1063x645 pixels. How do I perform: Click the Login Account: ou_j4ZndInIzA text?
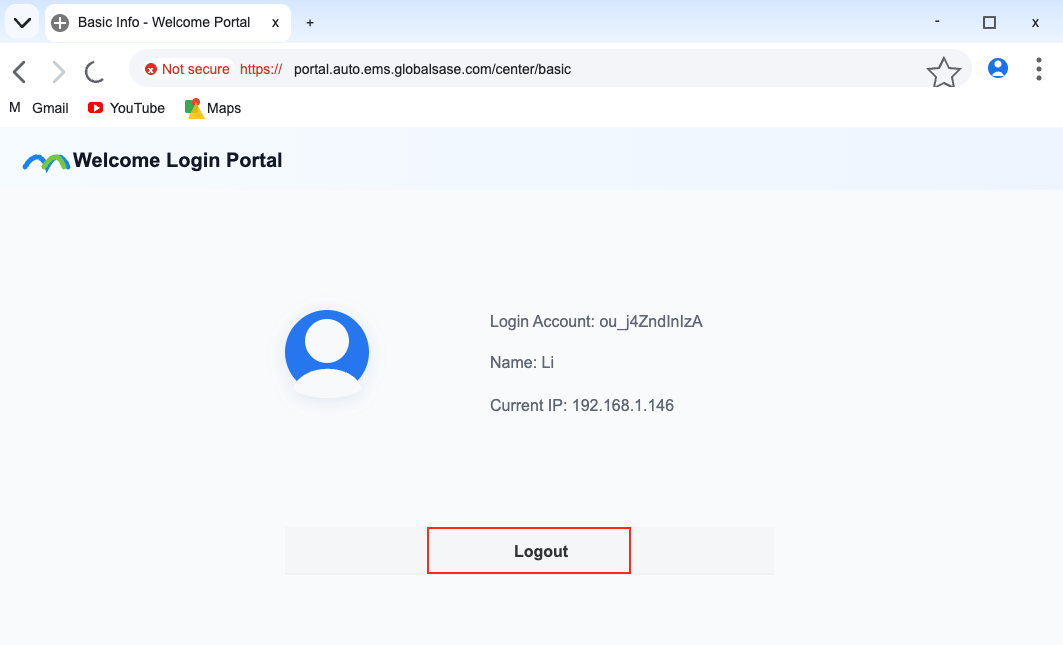point(596,321)
